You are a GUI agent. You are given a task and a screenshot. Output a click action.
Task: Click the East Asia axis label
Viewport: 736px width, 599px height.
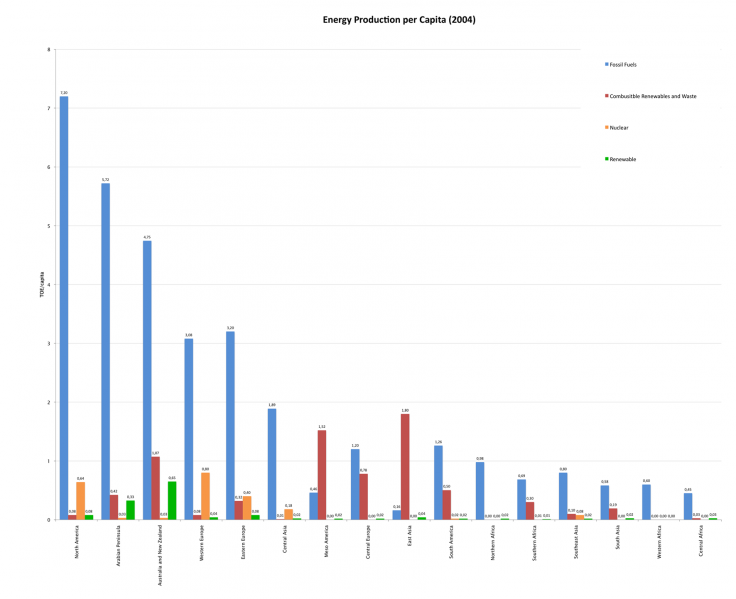coord(397,537)
